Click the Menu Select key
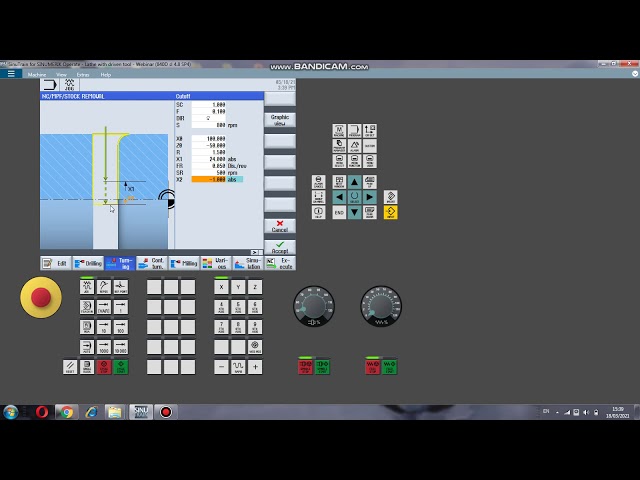This screenshot has width=640, height=480. [339, 161]
